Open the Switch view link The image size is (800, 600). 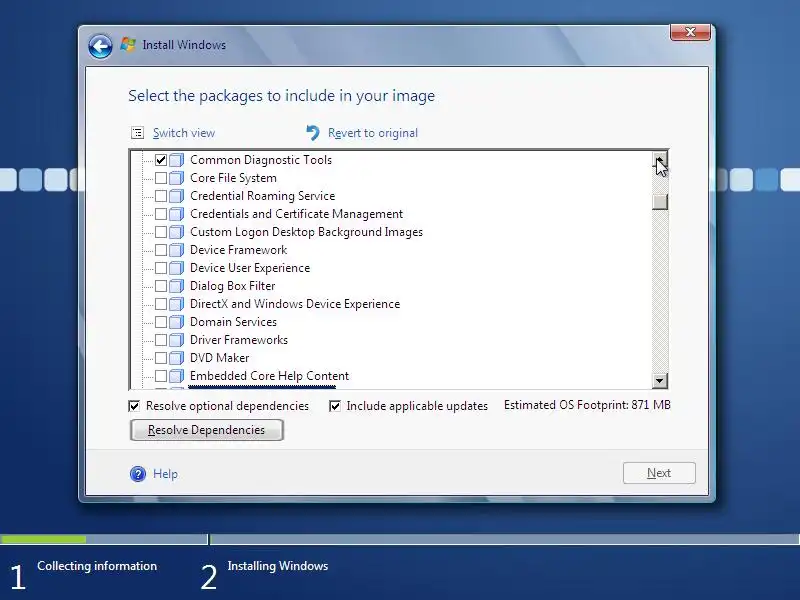point(184,133)
